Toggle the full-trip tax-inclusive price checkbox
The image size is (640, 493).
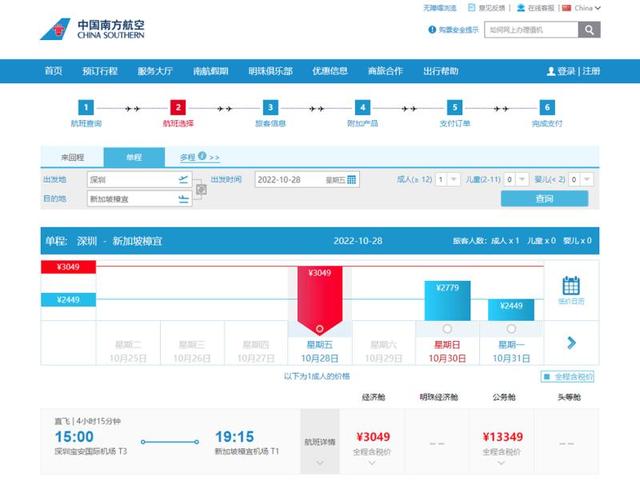[x=547, y=377]
